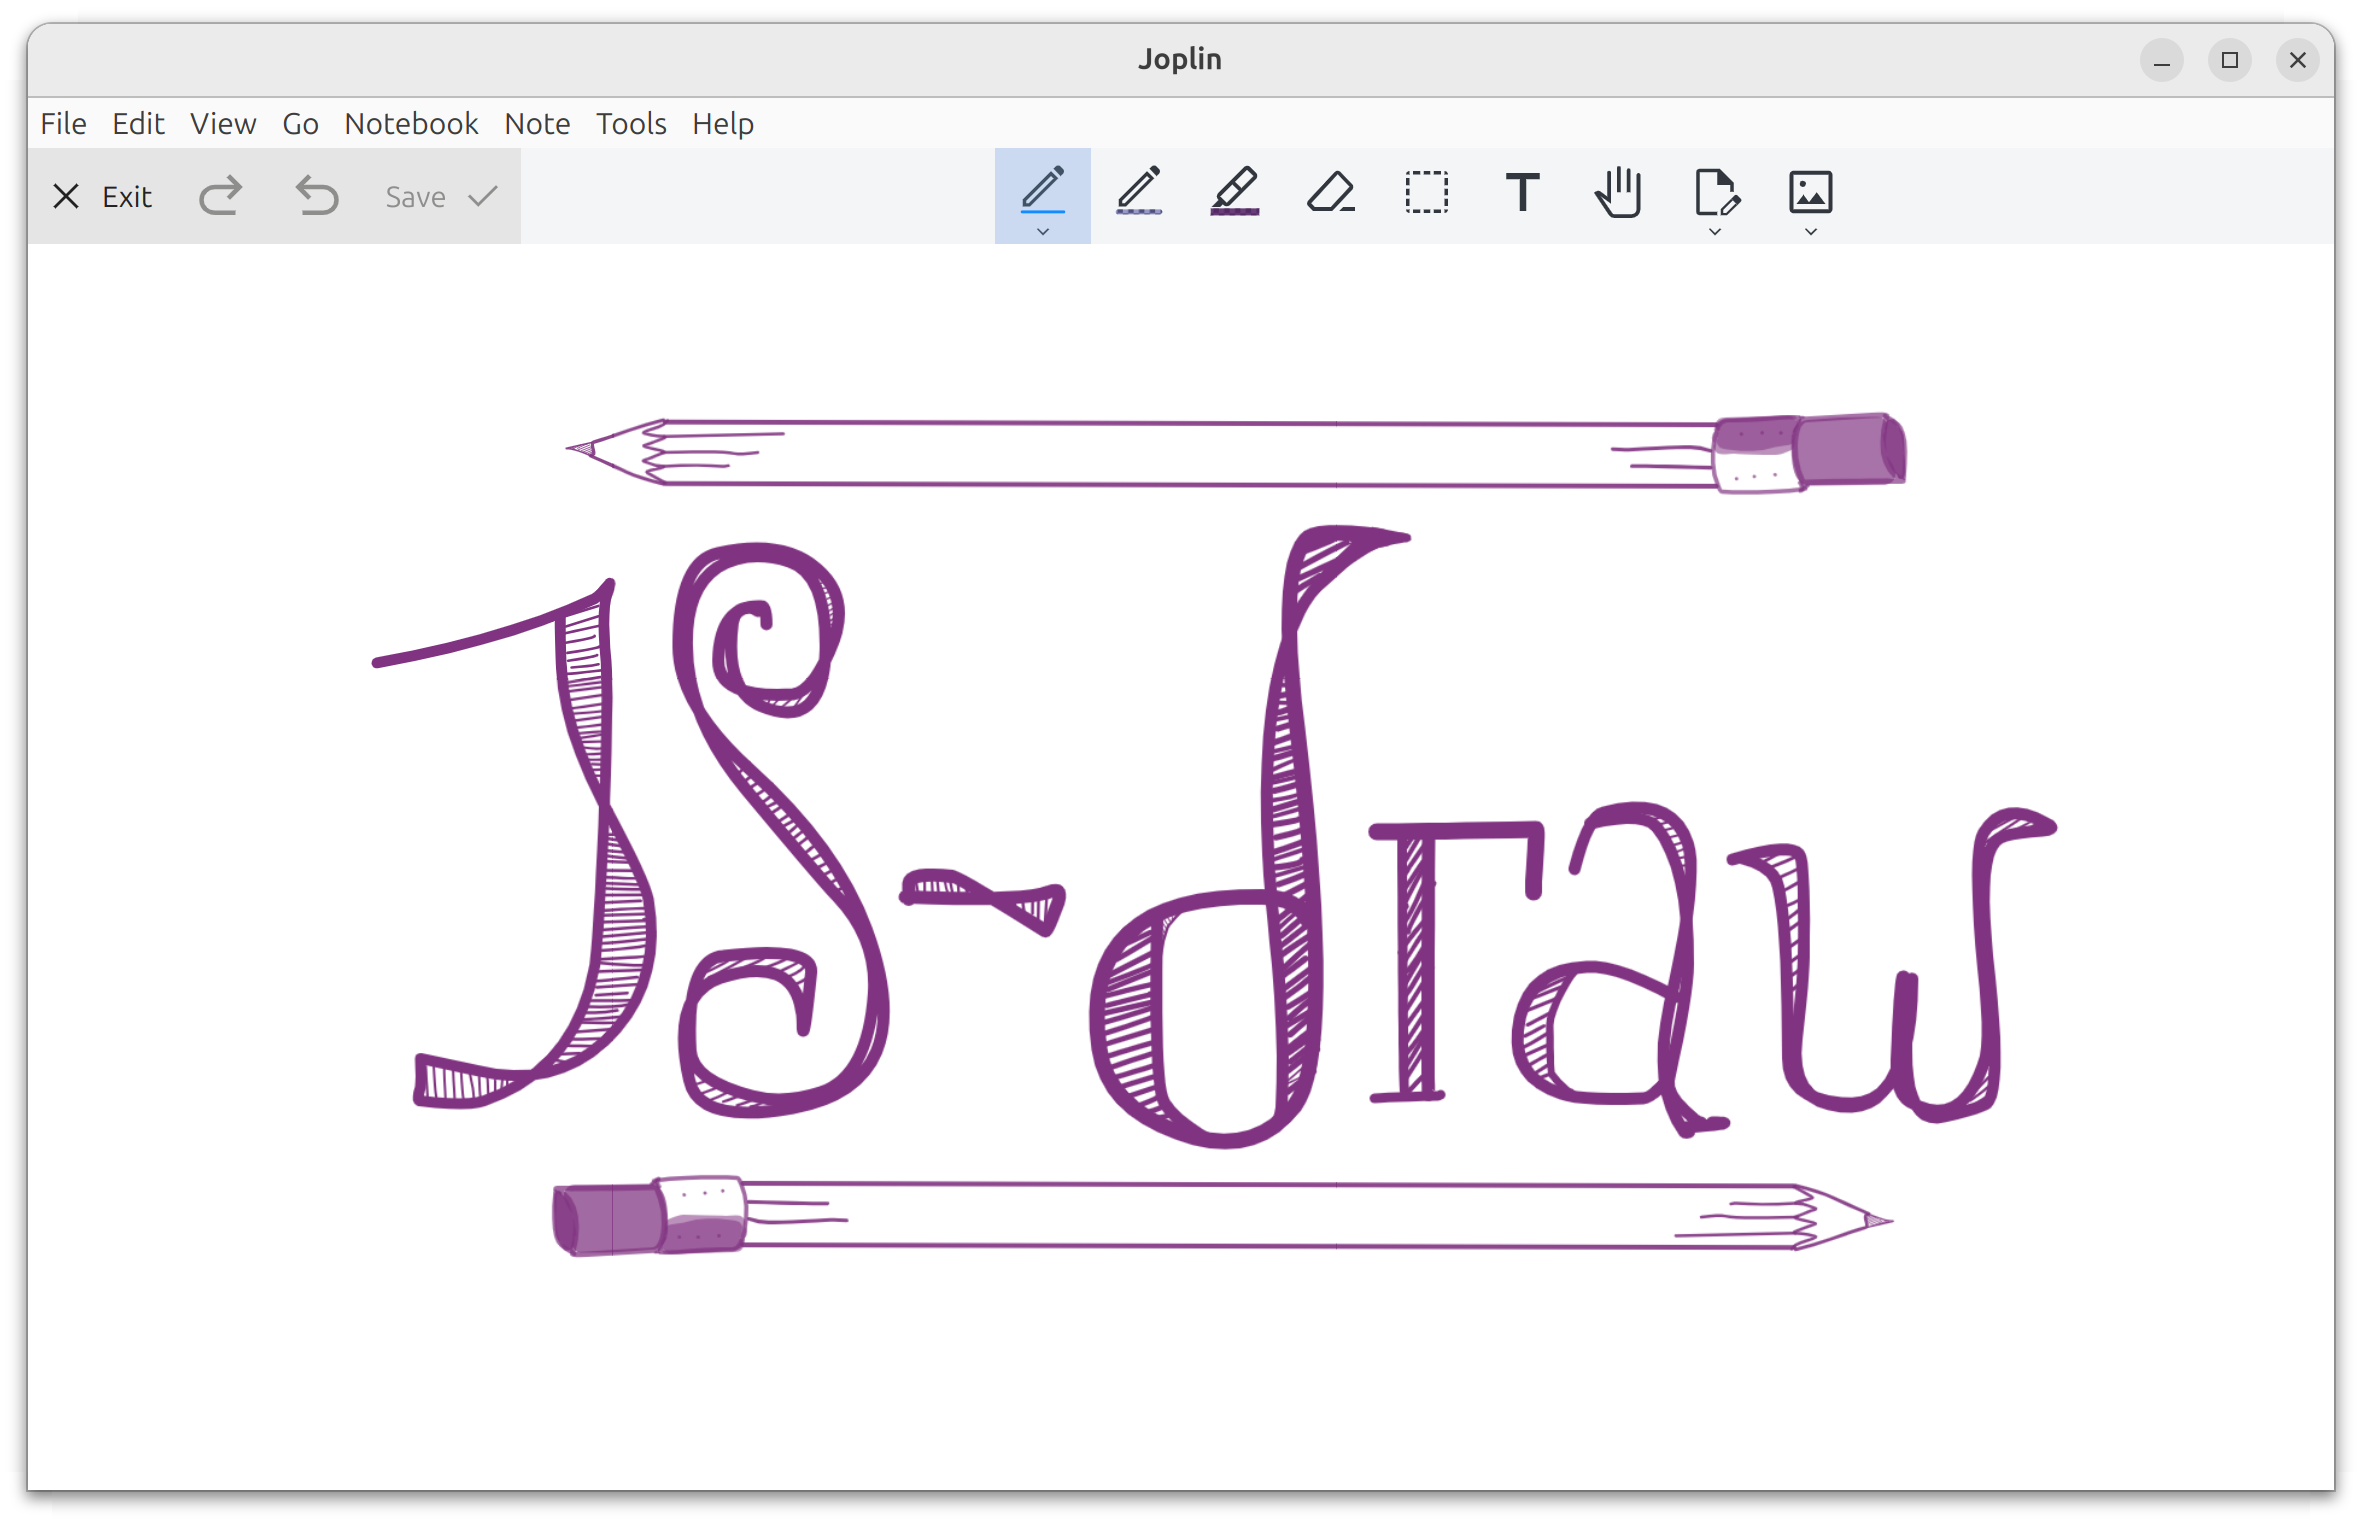Open the Tools menu
2362x1524 pixels.
631,124
